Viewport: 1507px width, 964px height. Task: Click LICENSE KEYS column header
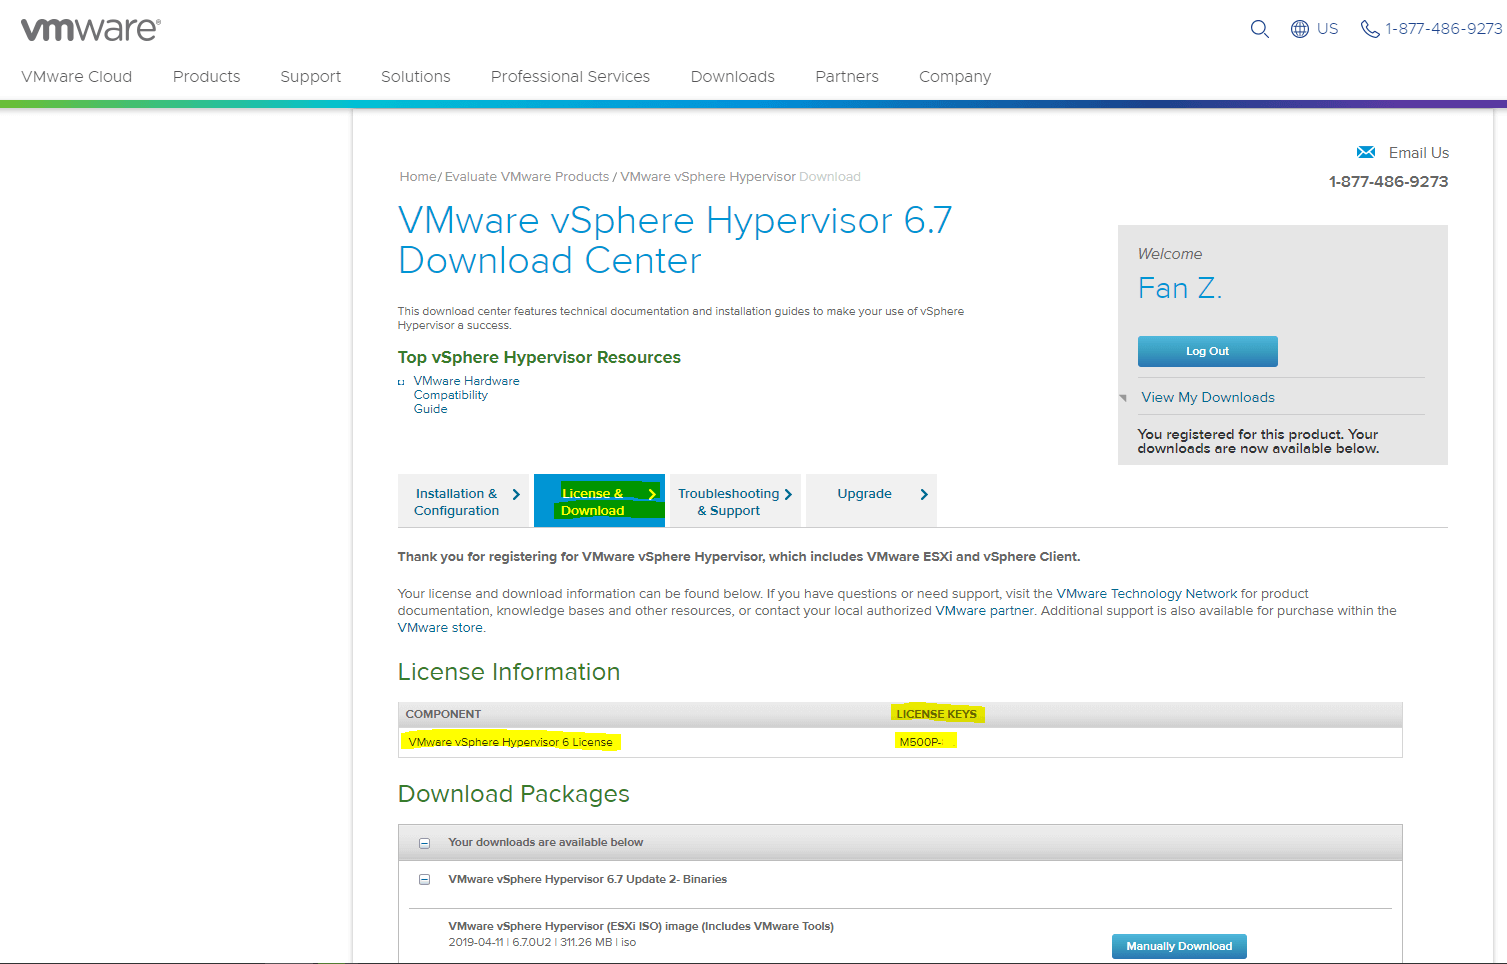(936, 714)
